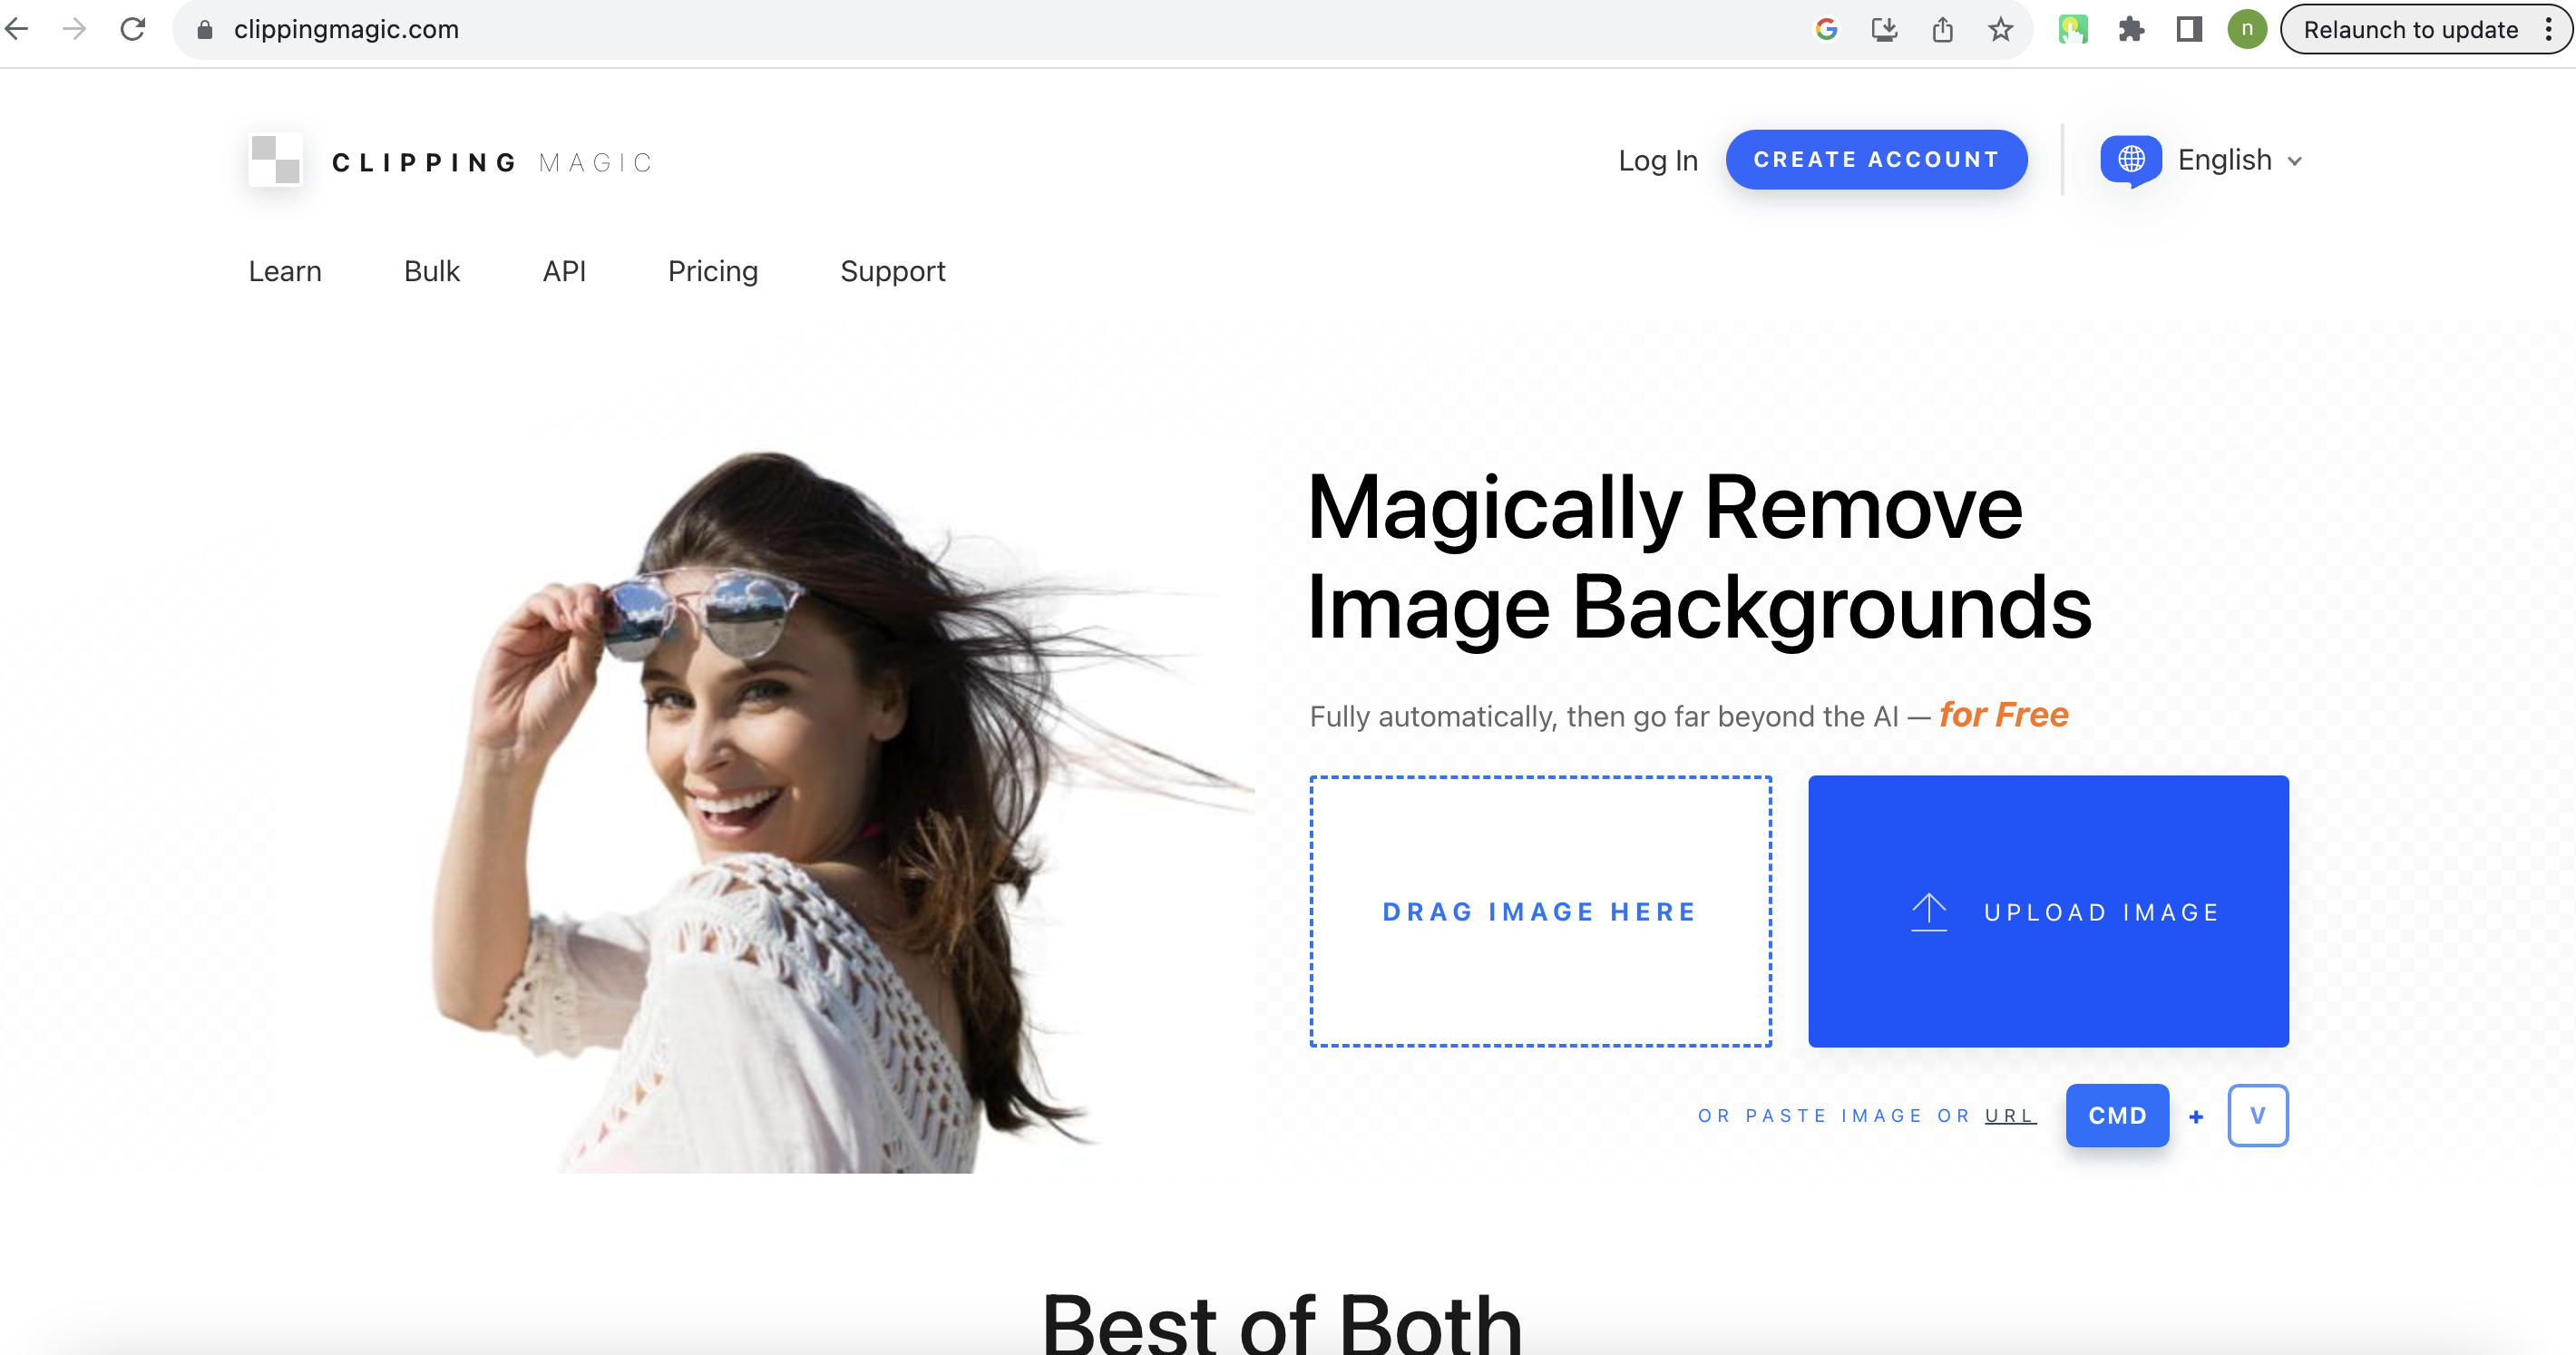Click the downloads icon in the toolbar
Screen dimensions: 2576x1355
click(x=1884, y=29)
